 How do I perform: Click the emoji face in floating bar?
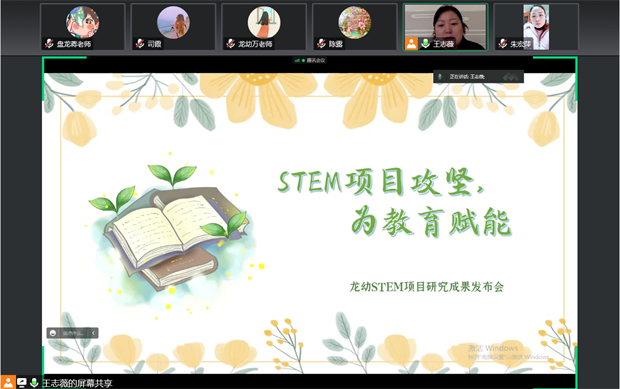point(53,333)
